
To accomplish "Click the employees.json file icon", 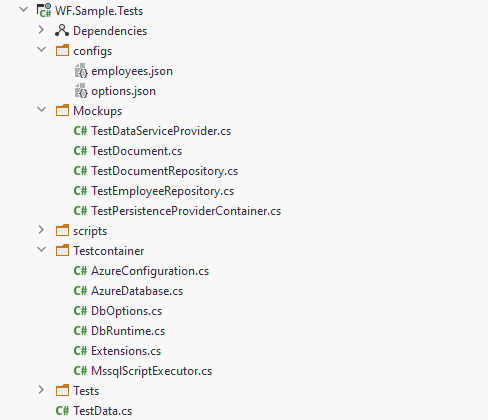I will (81, 71).
